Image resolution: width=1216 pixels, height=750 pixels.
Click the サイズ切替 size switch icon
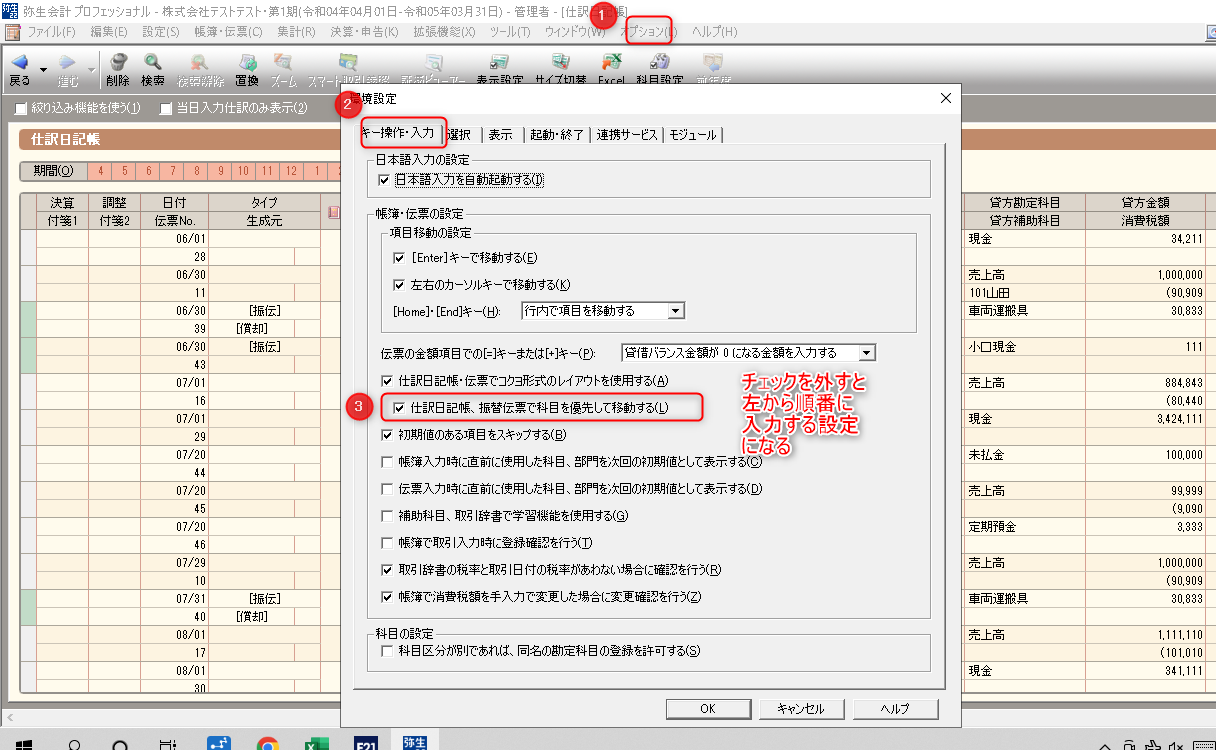point(562,69)
